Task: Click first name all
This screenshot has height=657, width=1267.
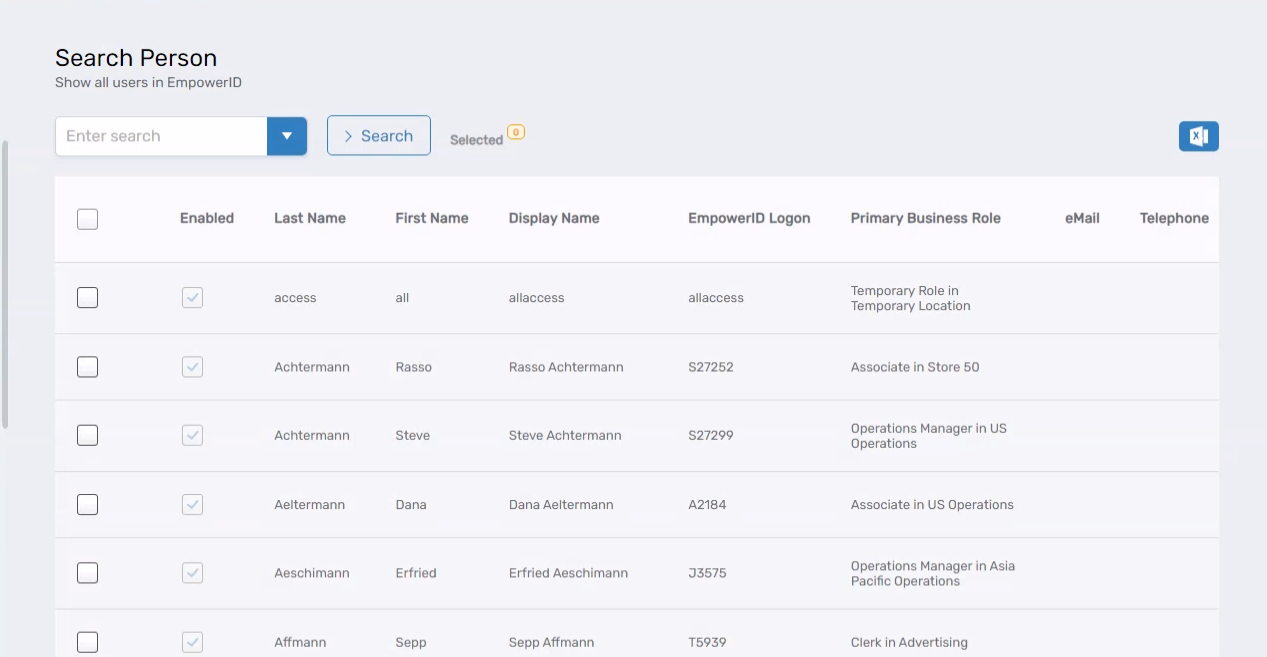Action: coord(402,298)
